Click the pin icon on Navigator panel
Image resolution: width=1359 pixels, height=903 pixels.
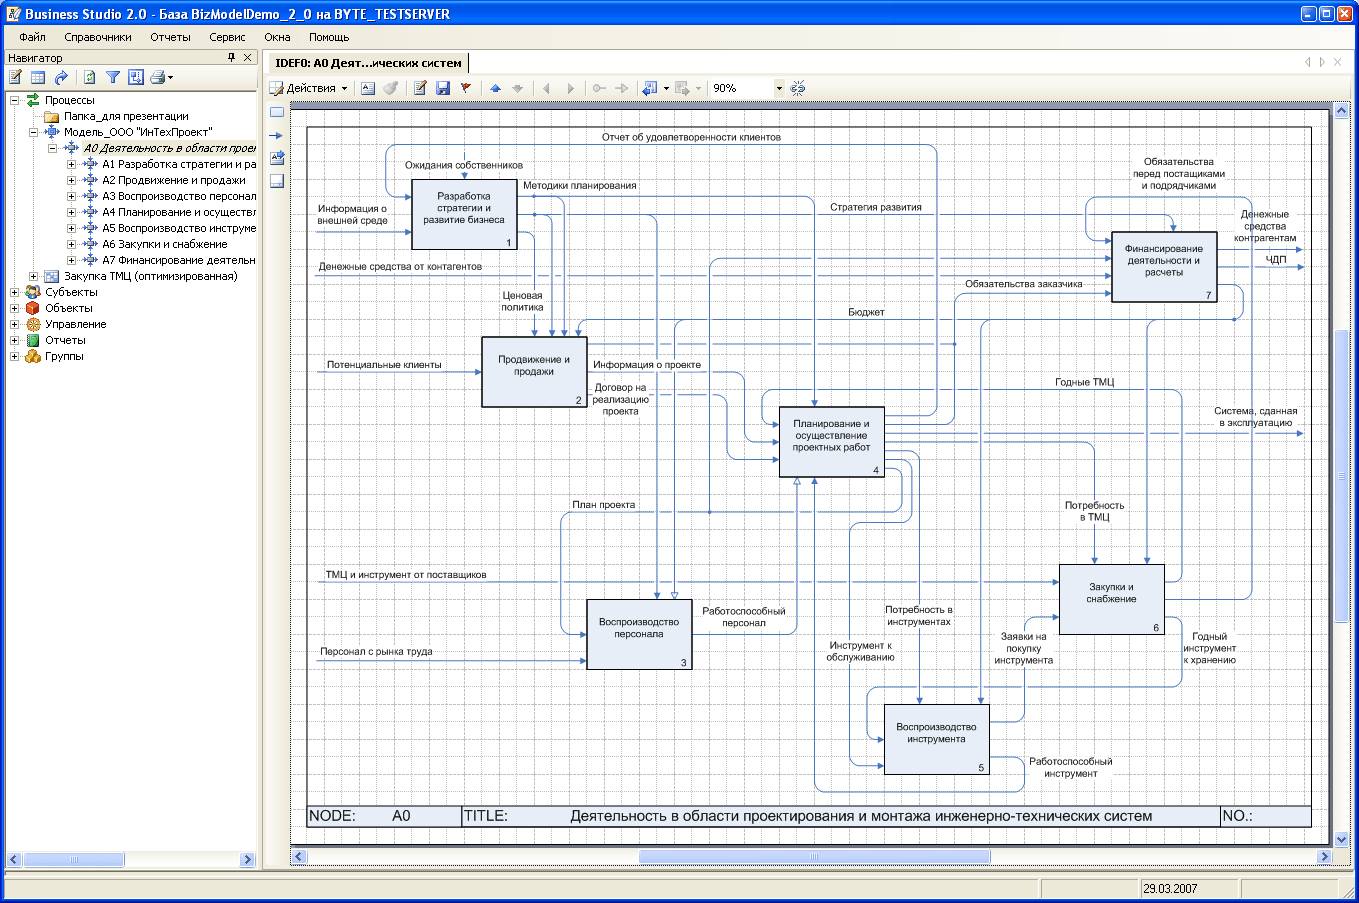(231, 58)
